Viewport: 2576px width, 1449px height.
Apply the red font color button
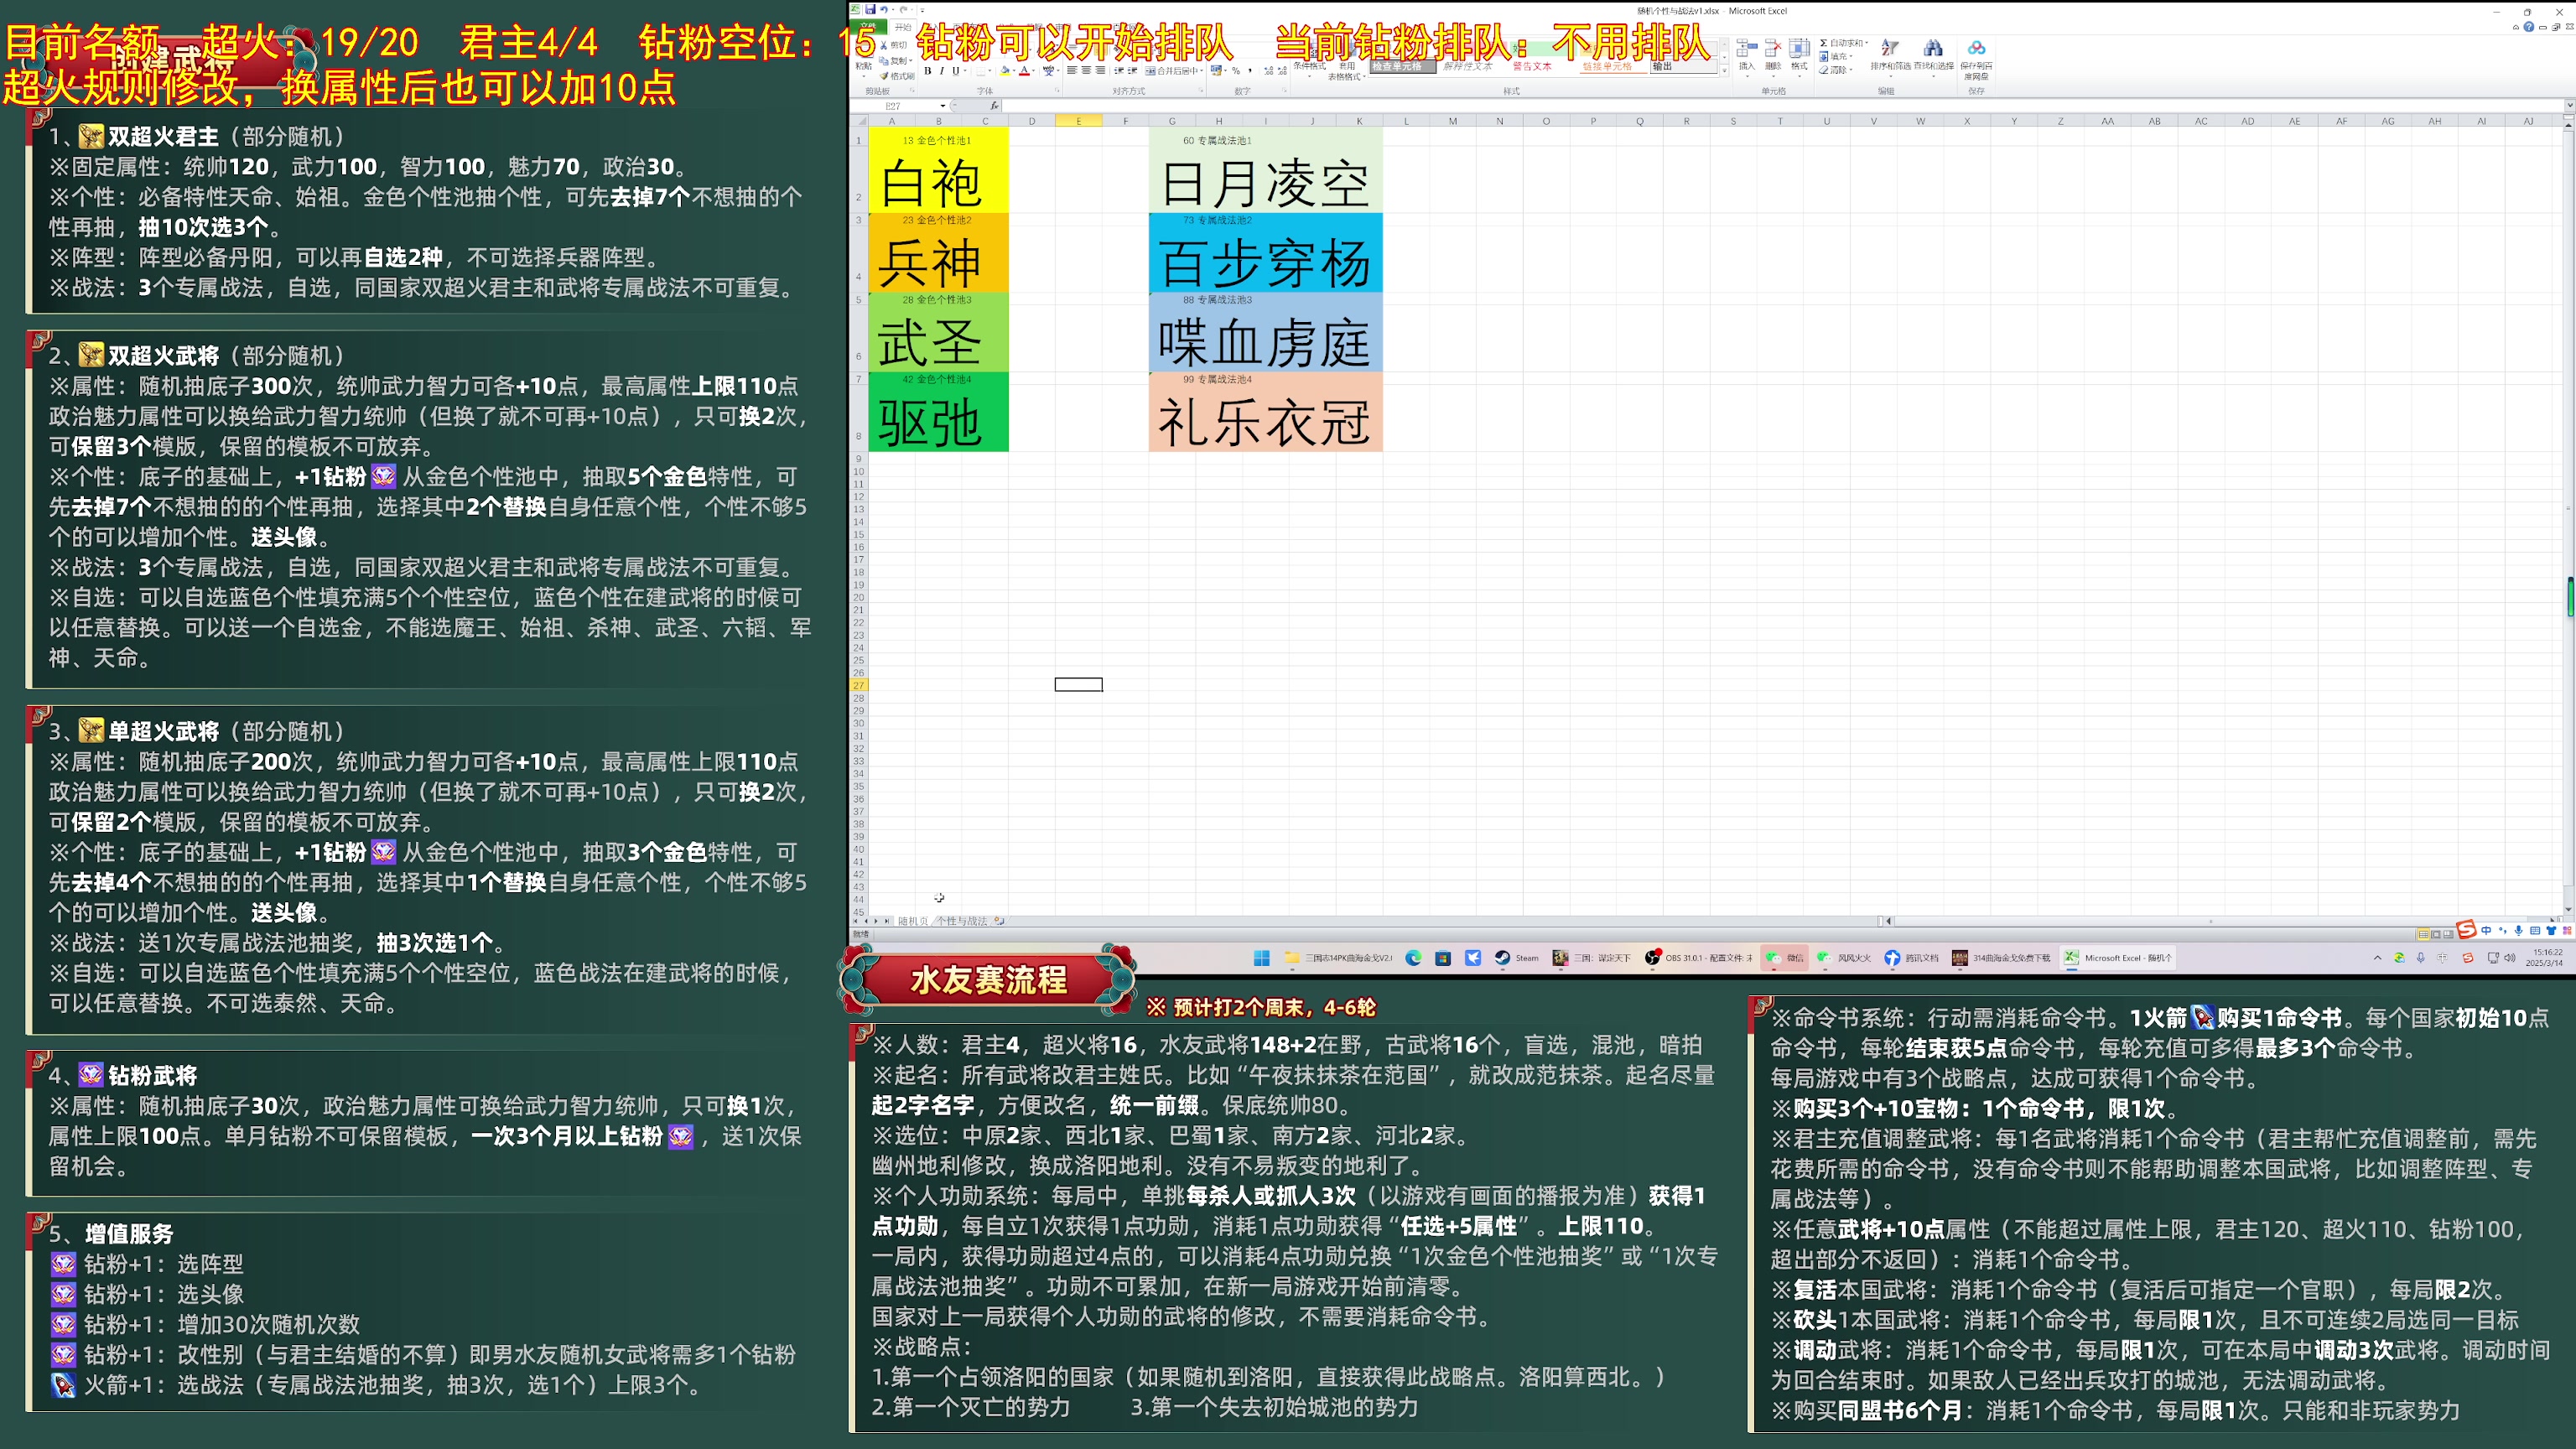tap(1024, 71)
